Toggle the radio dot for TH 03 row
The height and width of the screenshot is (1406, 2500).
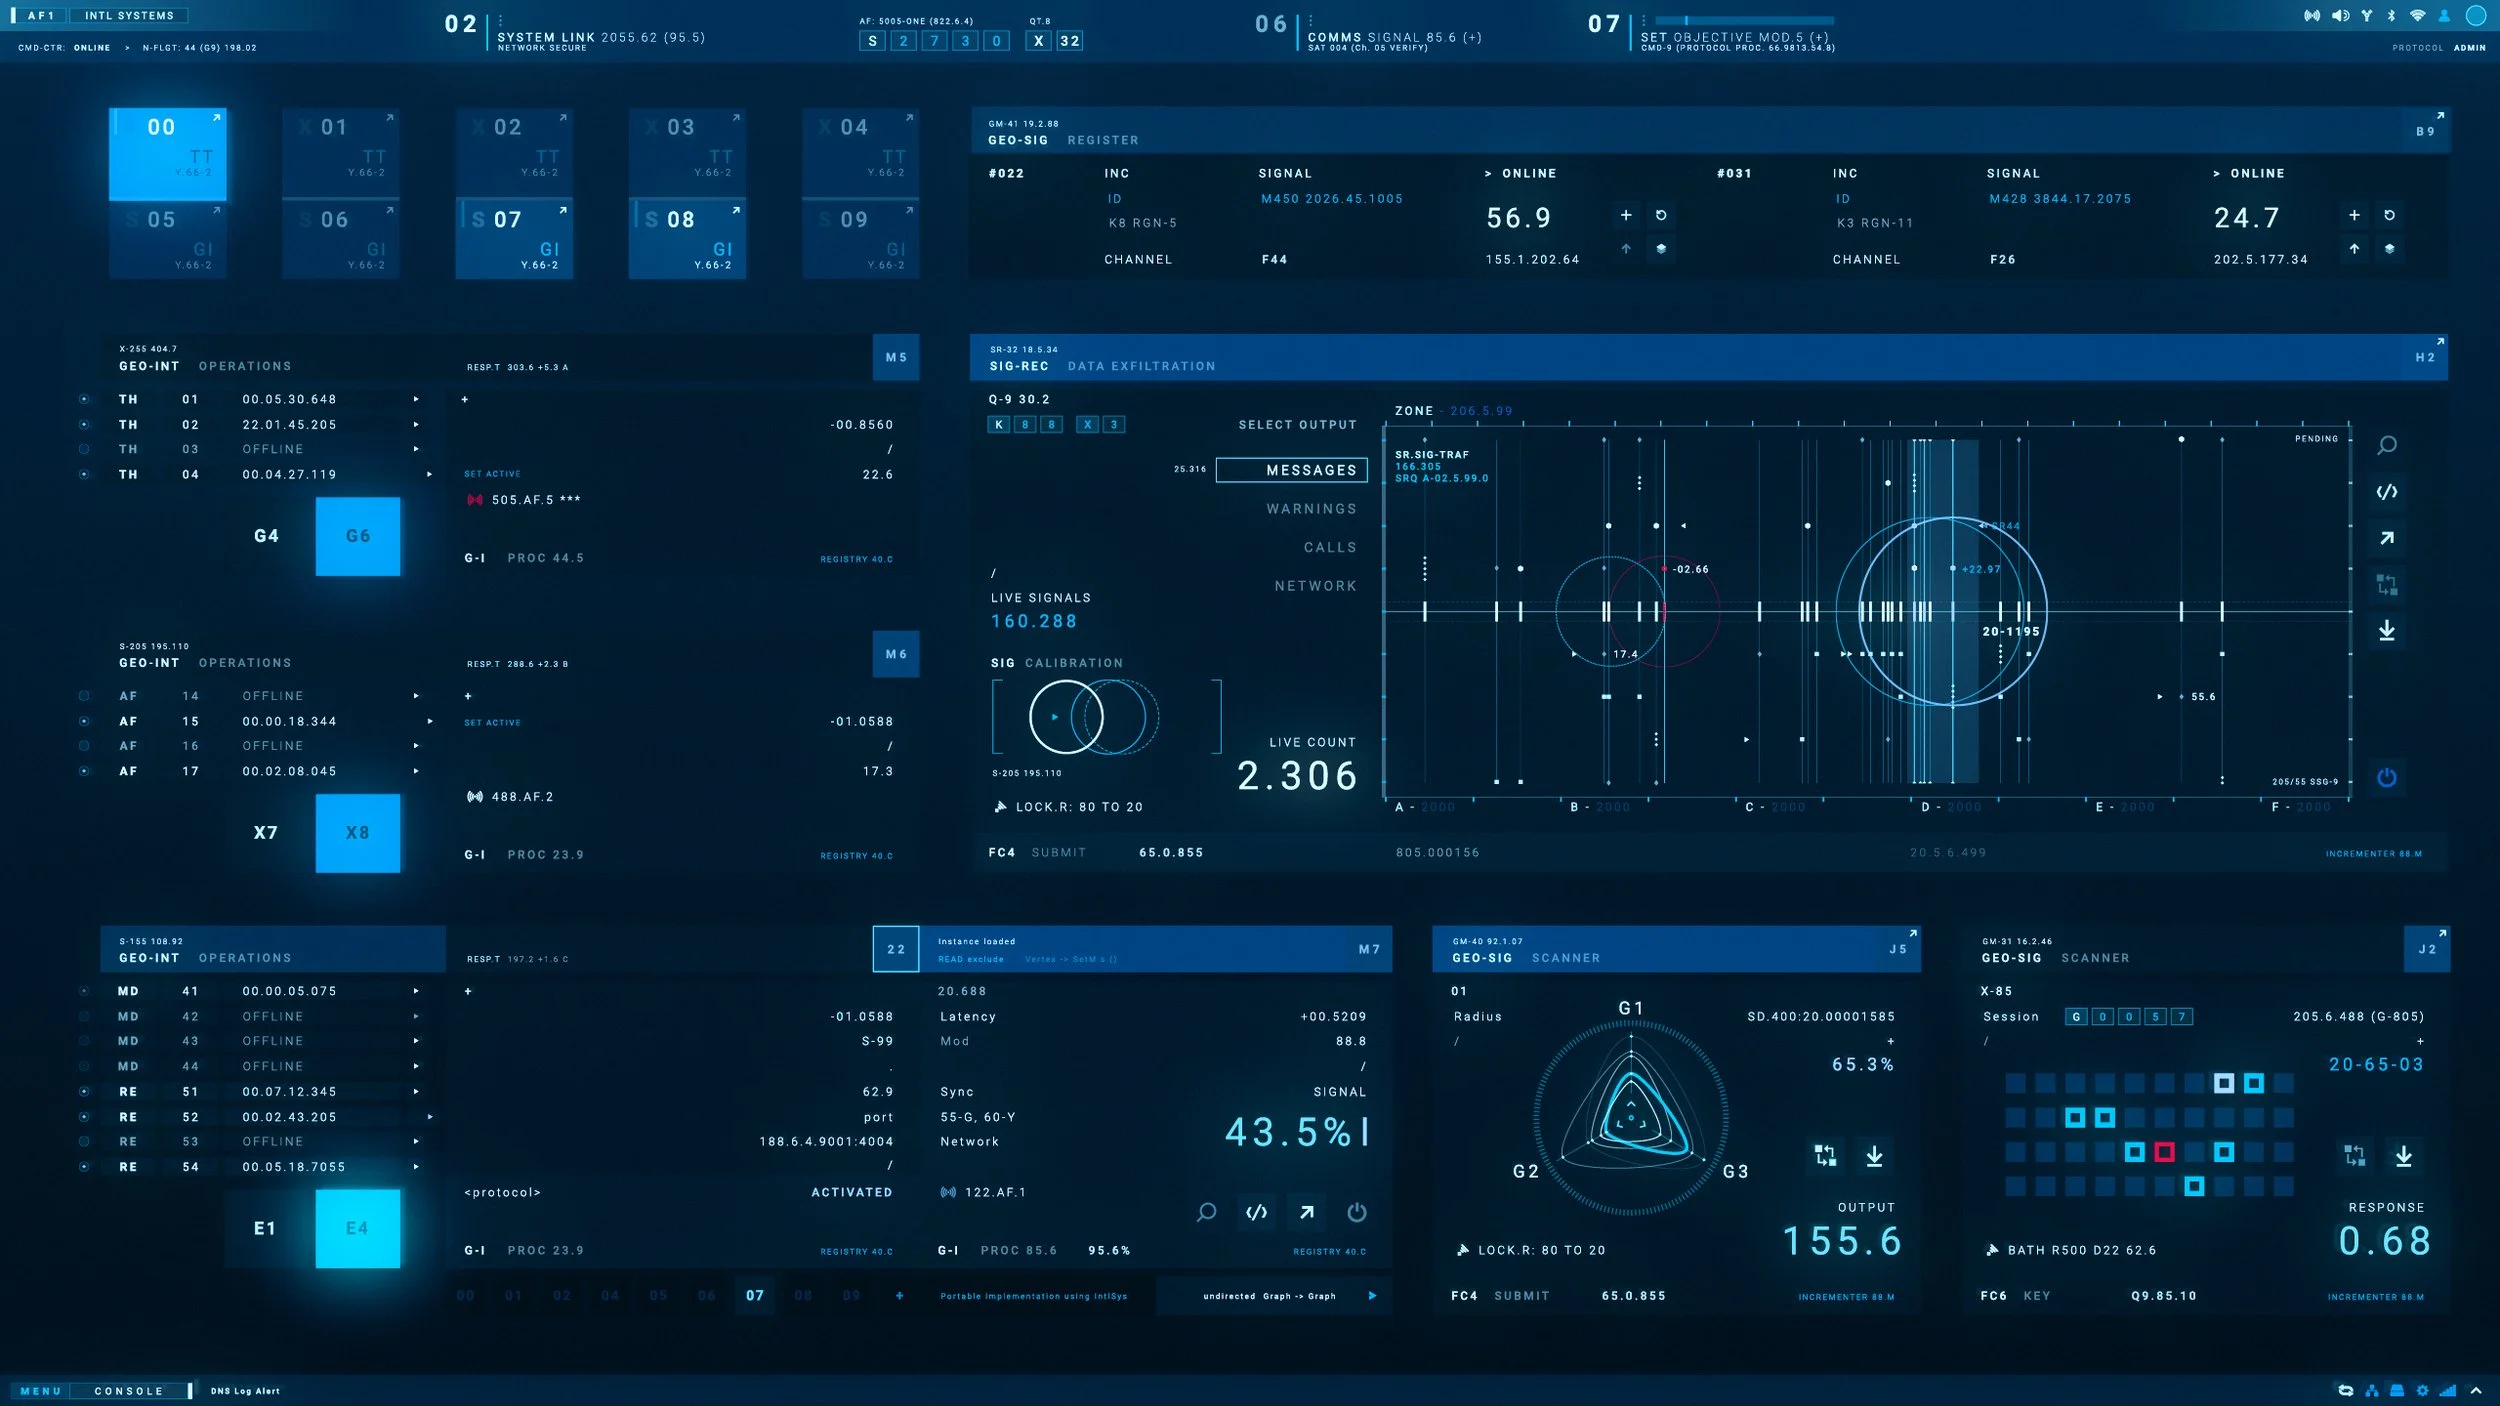point(84,449)
